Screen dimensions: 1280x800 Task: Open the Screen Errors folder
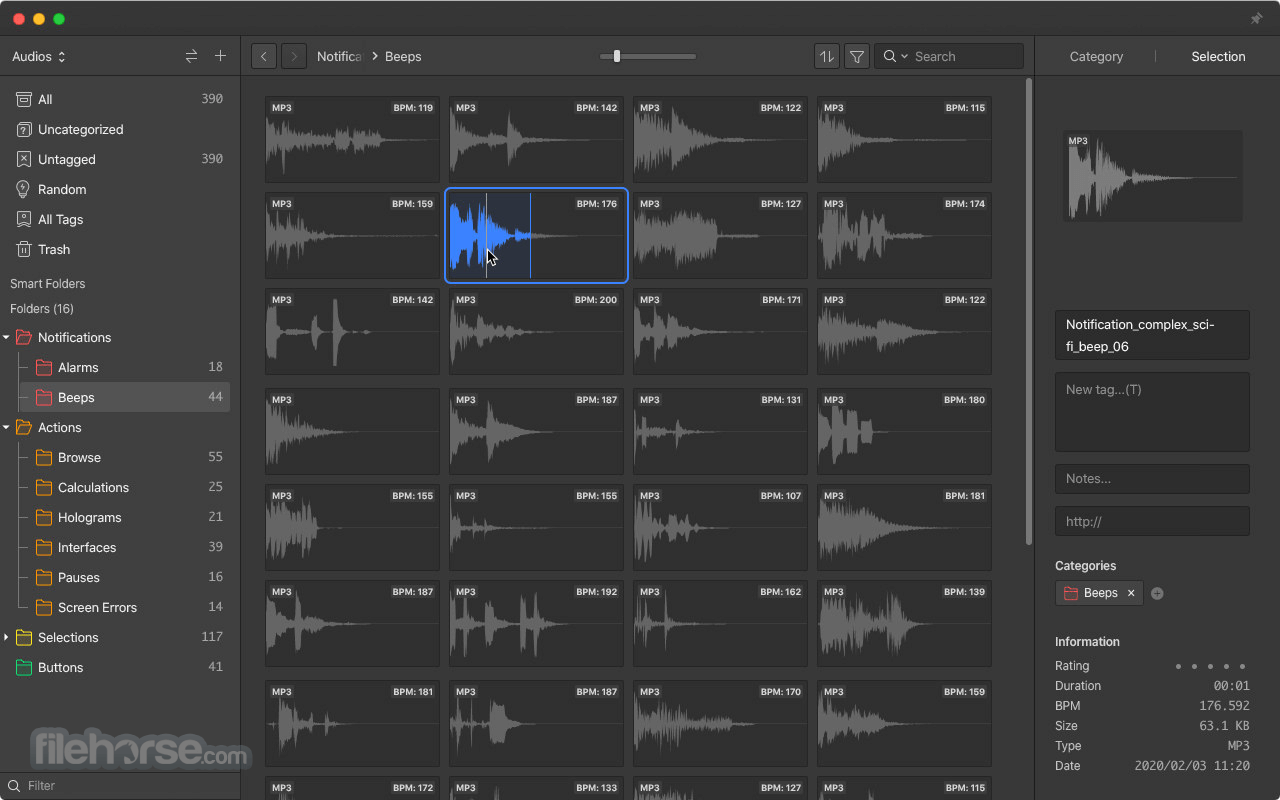coord(125,607)
